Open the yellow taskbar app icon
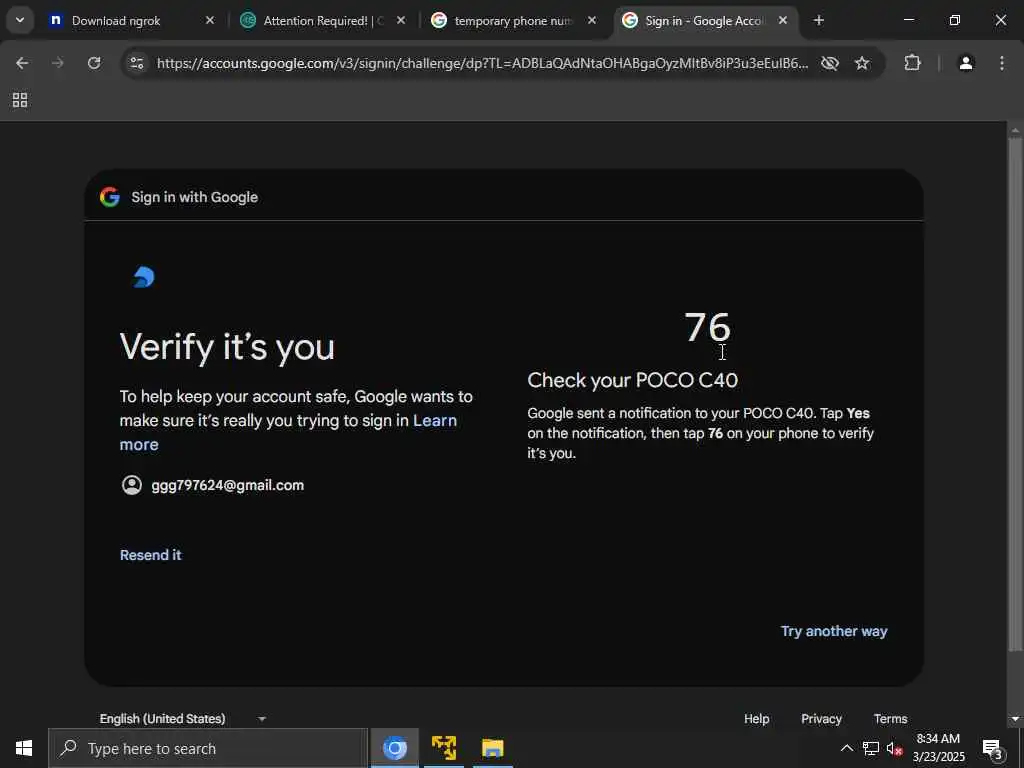 click(444, 748)
